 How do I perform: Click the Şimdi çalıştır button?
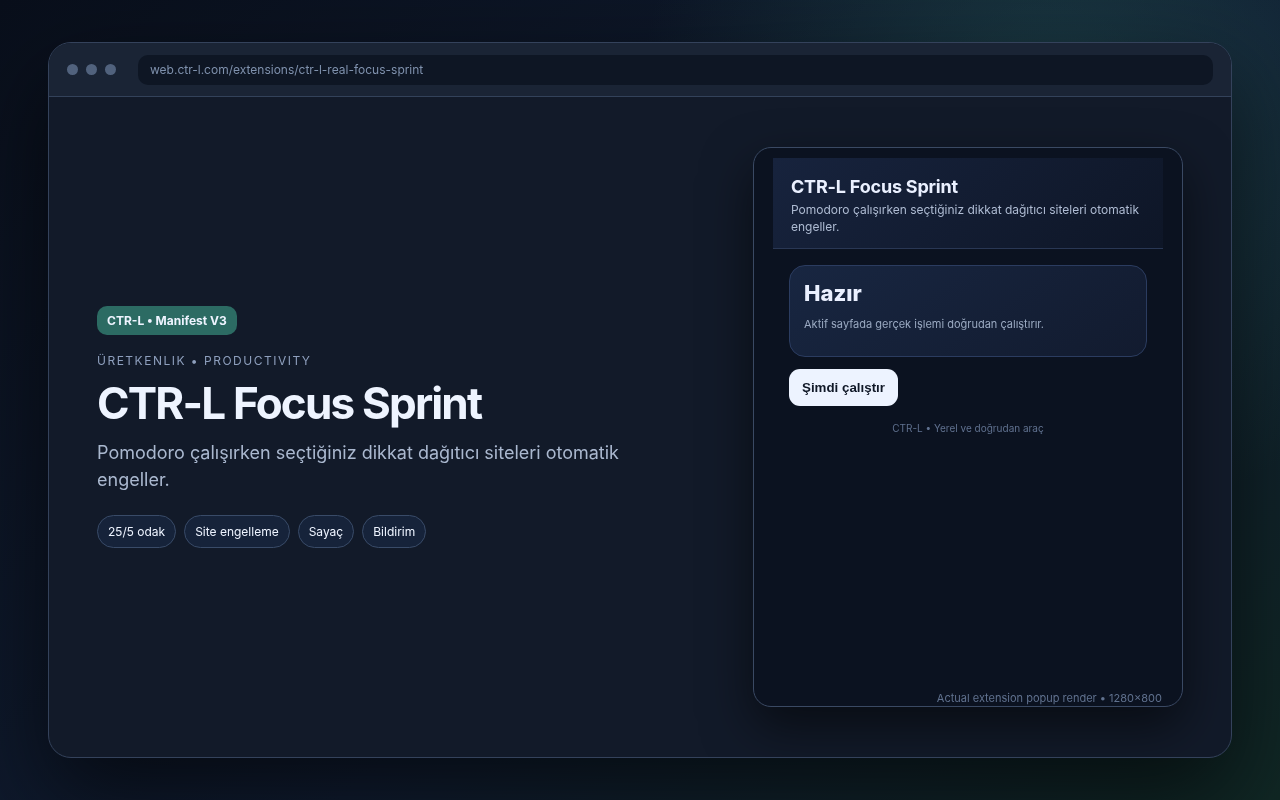coord(843,387)
